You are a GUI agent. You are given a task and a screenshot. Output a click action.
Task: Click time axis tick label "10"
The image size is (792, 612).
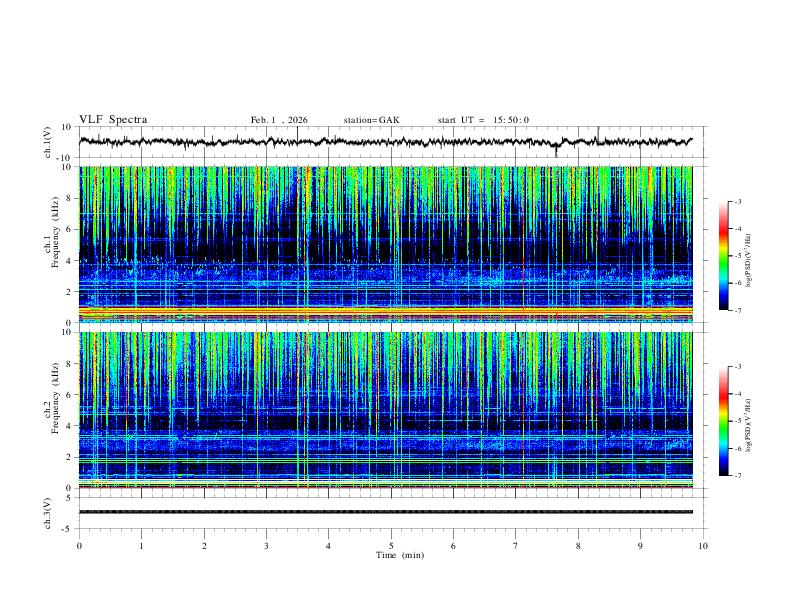(x=703, y=546)
